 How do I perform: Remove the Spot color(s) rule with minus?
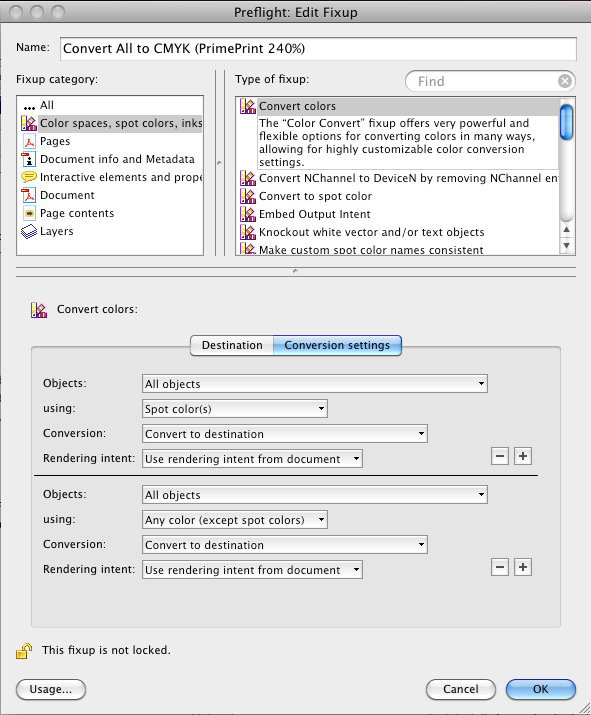point(500,456)
